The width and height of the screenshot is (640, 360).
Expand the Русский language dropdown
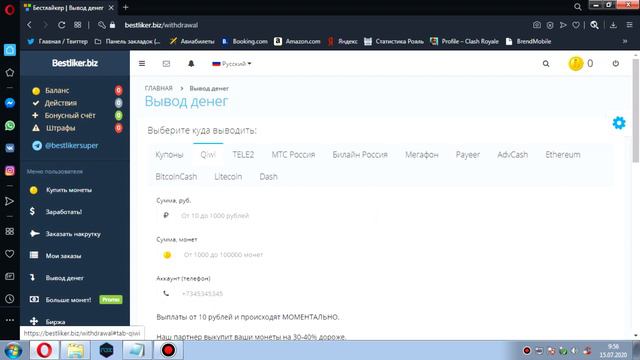(231, 64)
